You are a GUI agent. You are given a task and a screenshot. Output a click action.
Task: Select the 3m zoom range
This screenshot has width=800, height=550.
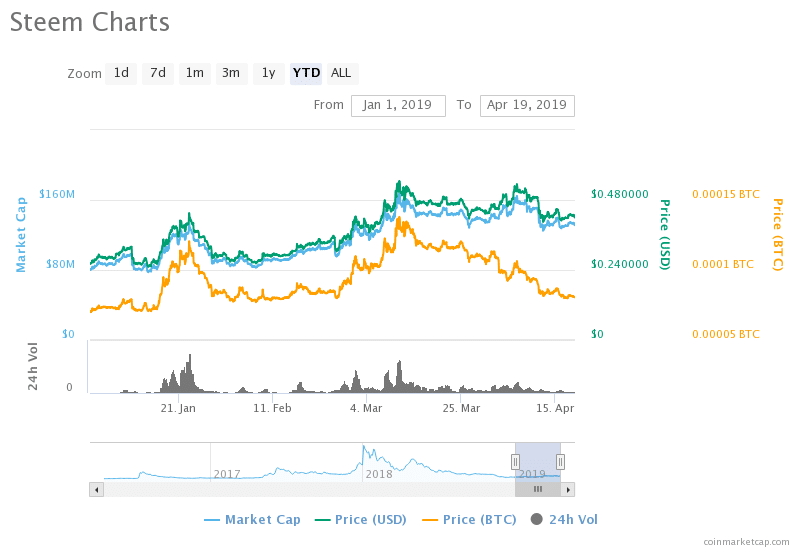231,73
